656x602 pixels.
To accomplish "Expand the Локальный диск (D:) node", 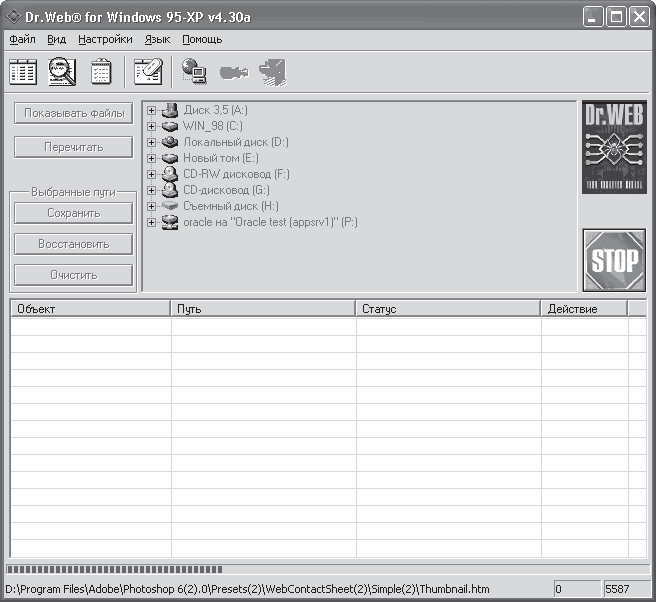I will click(151, 142).
